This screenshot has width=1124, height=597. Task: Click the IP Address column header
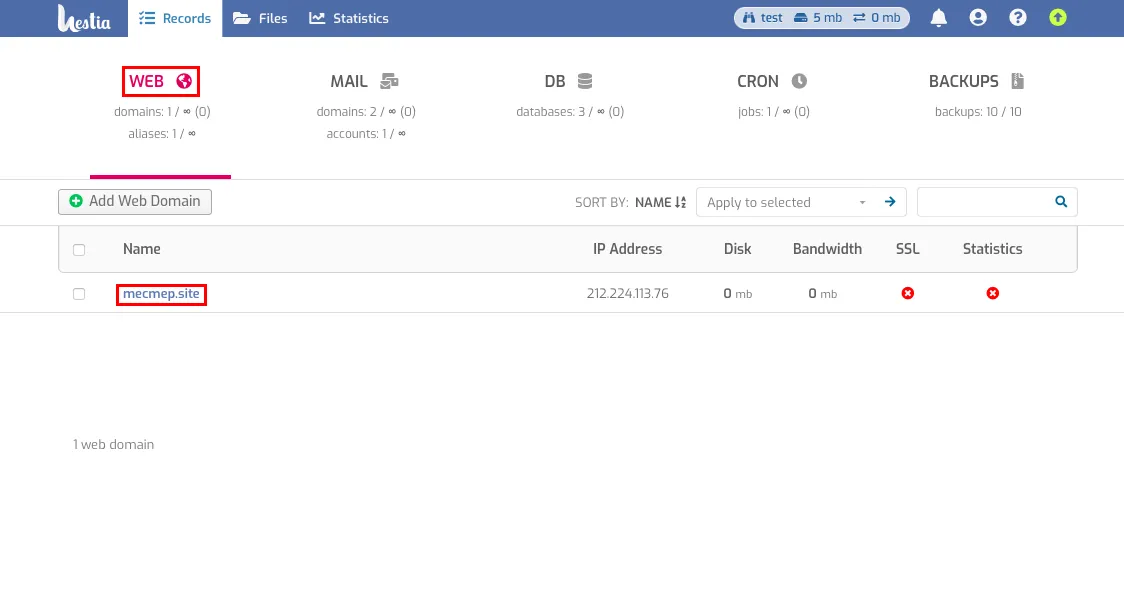[x=627, y=249]
